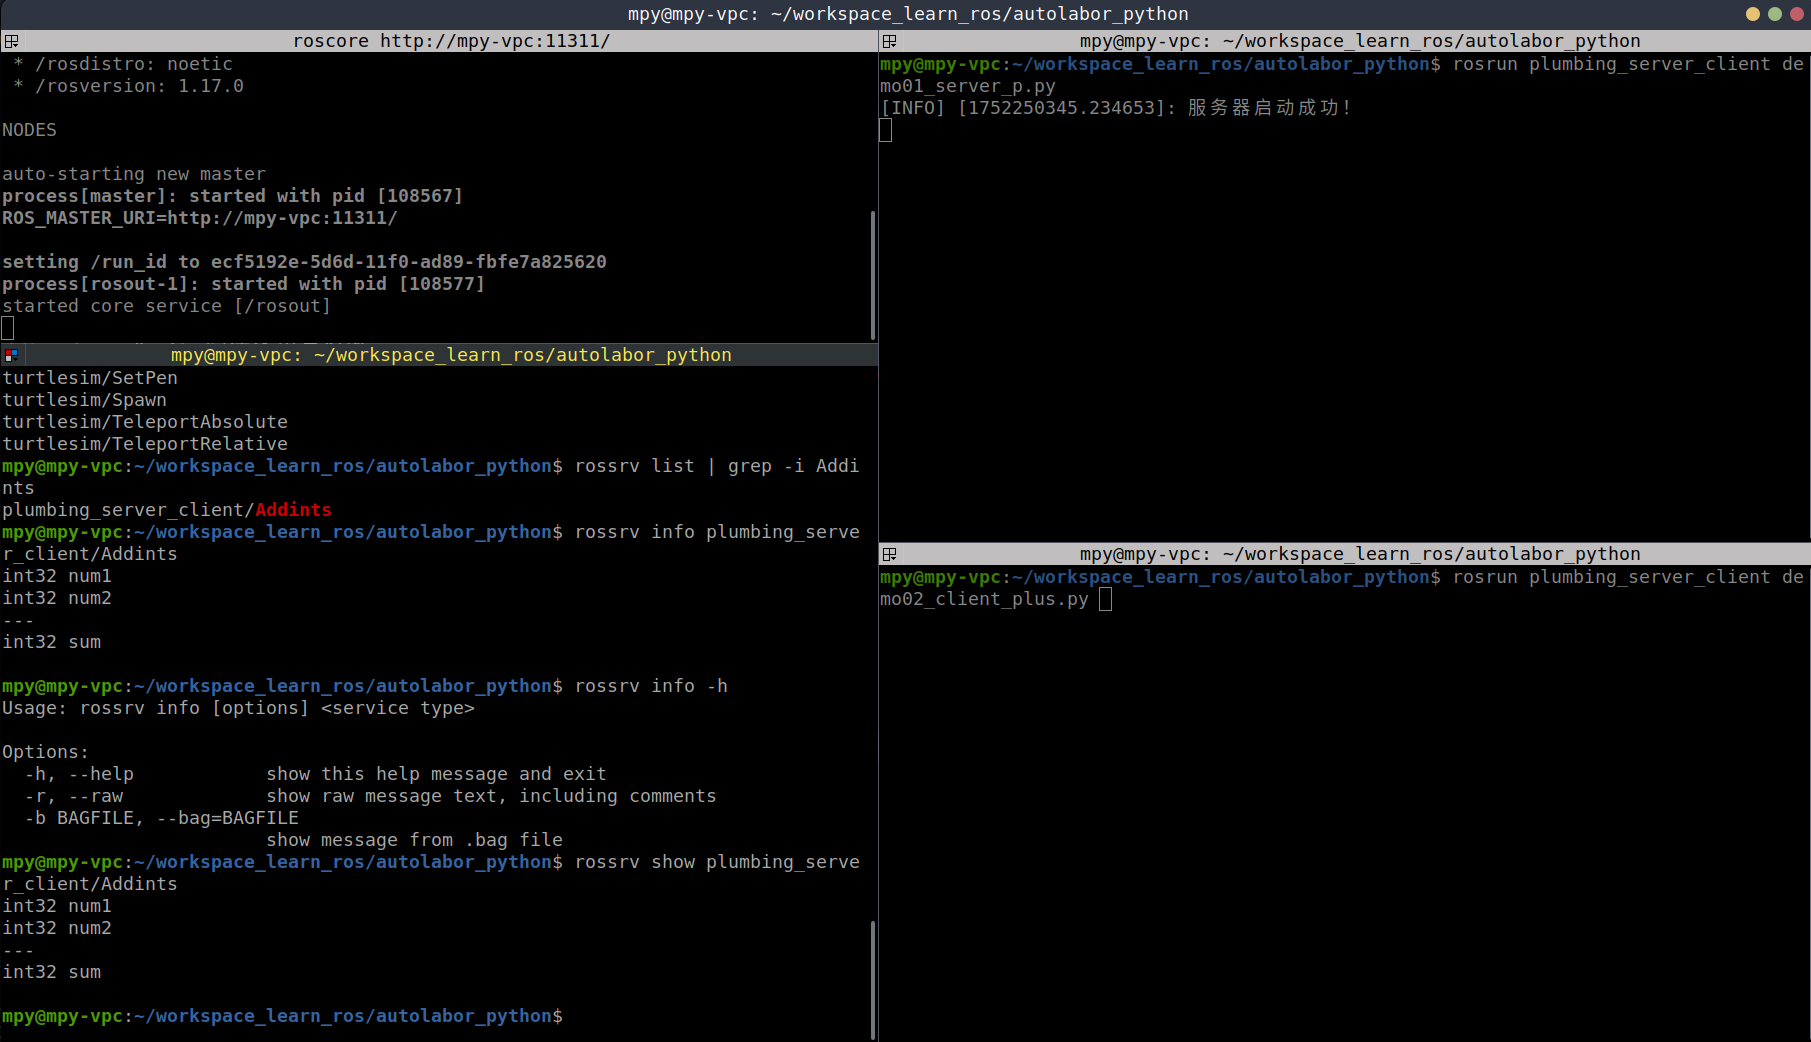The image size is (1811, 1042).
Task: Click the rossrv pane's scrollbar thumb
Action: (873, 978)
